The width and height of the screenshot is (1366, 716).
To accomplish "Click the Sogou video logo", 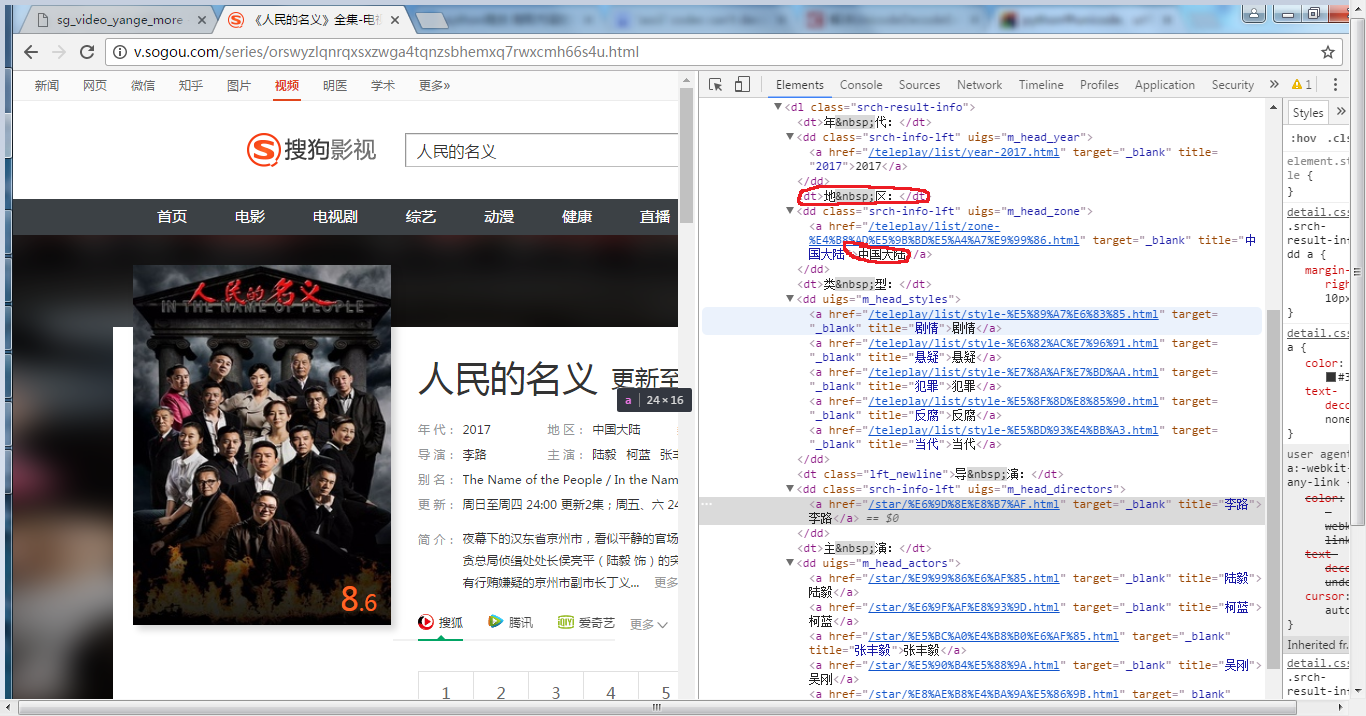I will 311,150.
